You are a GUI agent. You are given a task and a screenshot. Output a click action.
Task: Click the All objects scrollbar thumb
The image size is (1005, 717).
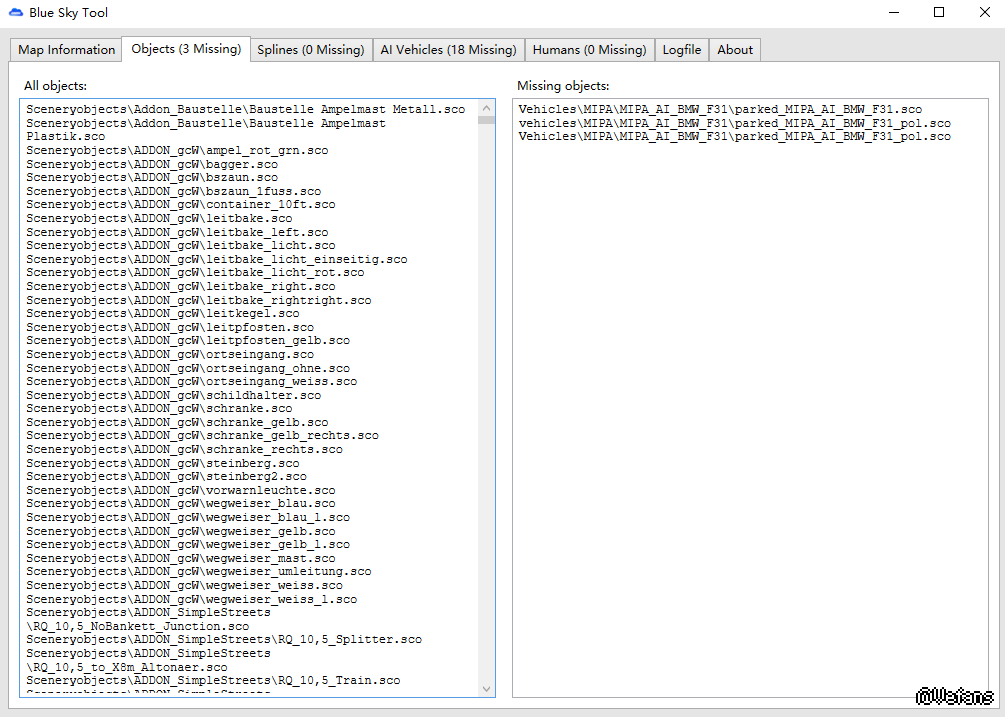coord(486,119)
